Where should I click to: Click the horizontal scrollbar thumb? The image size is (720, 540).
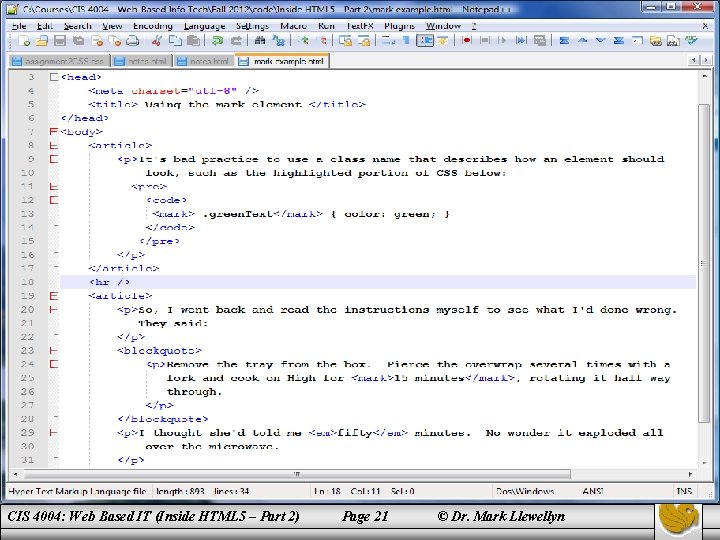coord(297,474)
